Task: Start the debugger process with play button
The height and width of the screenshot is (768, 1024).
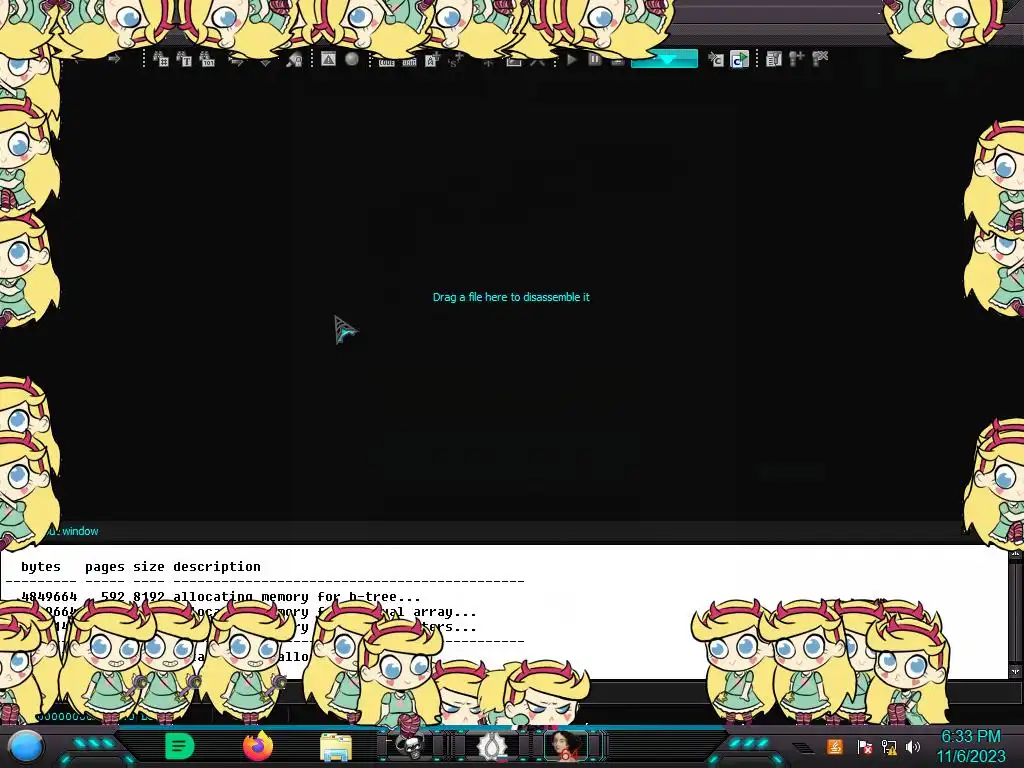Action: [x=571, y=59]
